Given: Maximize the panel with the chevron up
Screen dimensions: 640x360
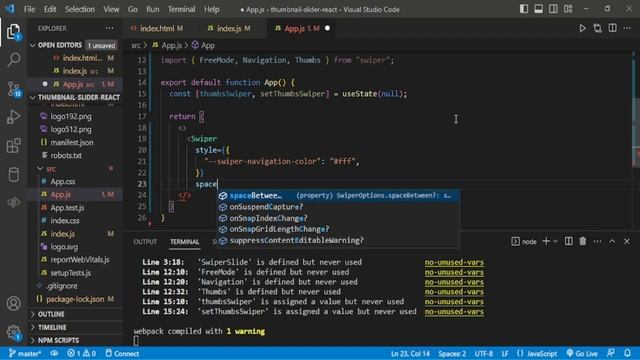Looking at the screenshot, I should [612, 241].
